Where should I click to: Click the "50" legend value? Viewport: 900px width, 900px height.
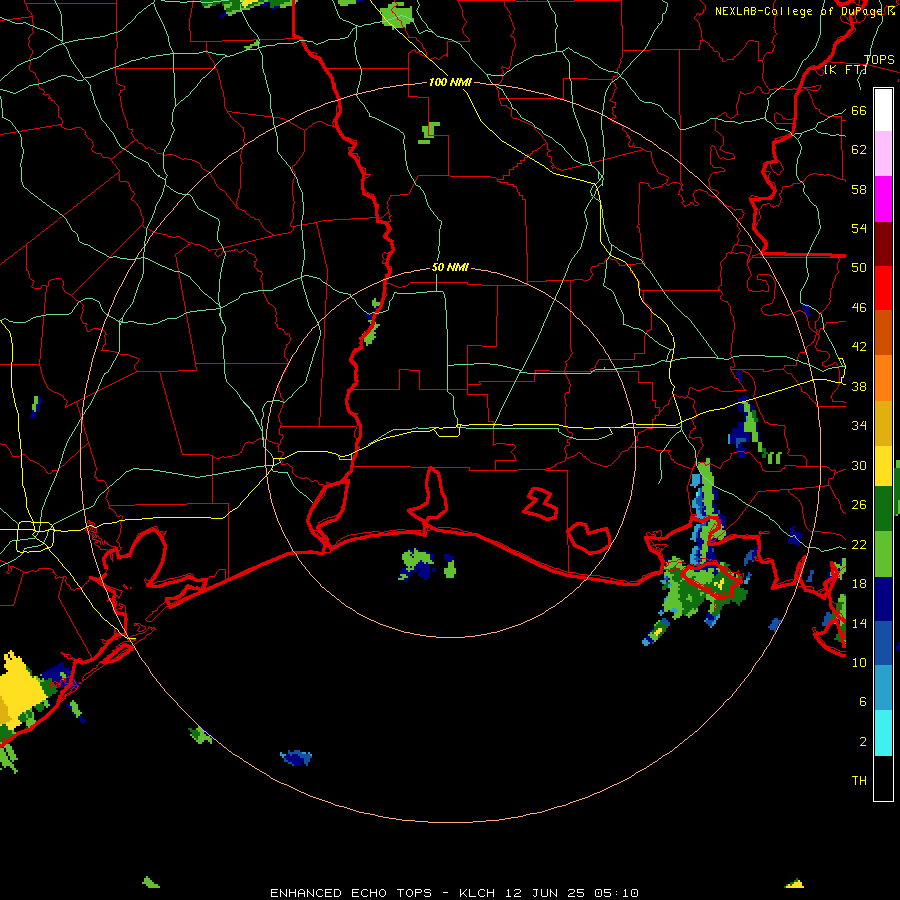tap(859, 267)
